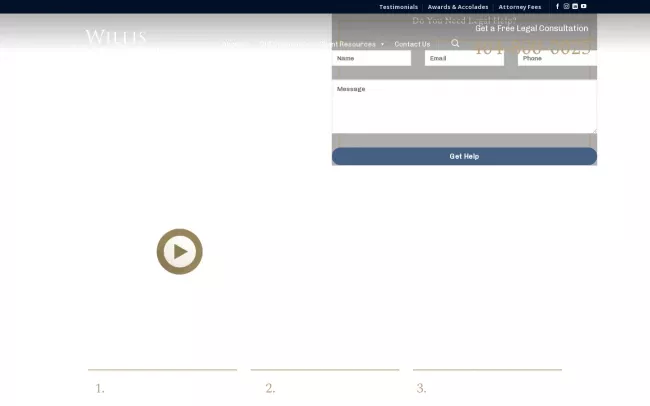Open the Instagram social icon
This screenshot has height=406, width=650.
click(x=566, y=6)
